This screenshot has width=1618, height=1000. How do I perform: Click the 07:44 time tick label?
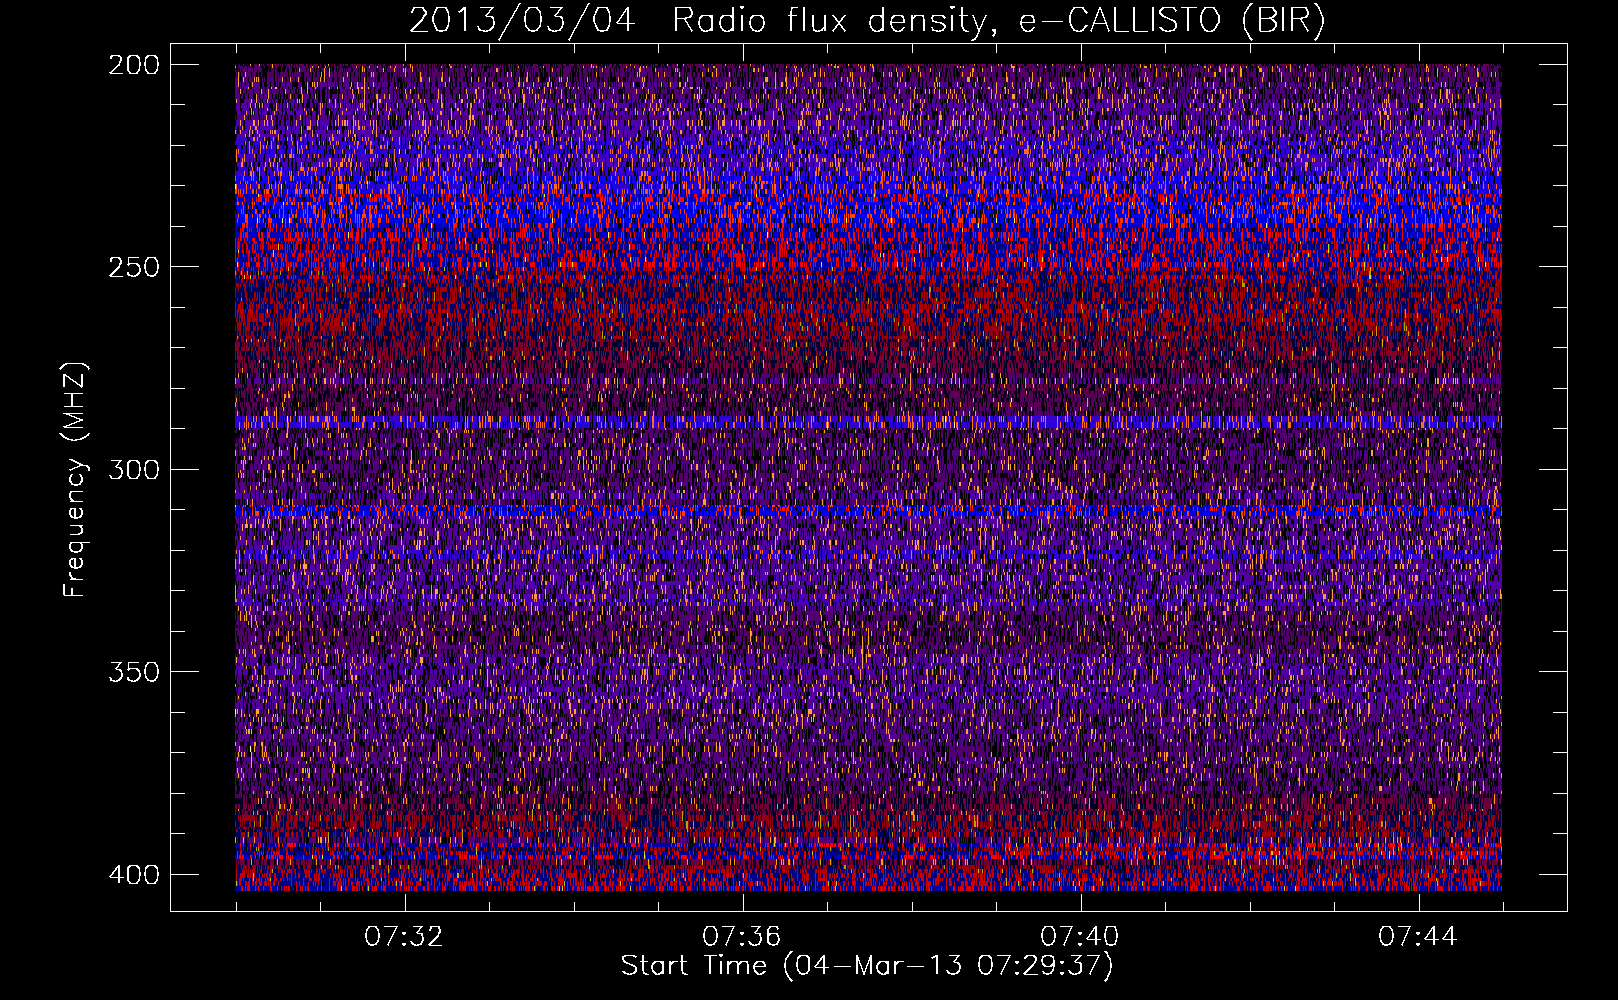click(1418, 937)
